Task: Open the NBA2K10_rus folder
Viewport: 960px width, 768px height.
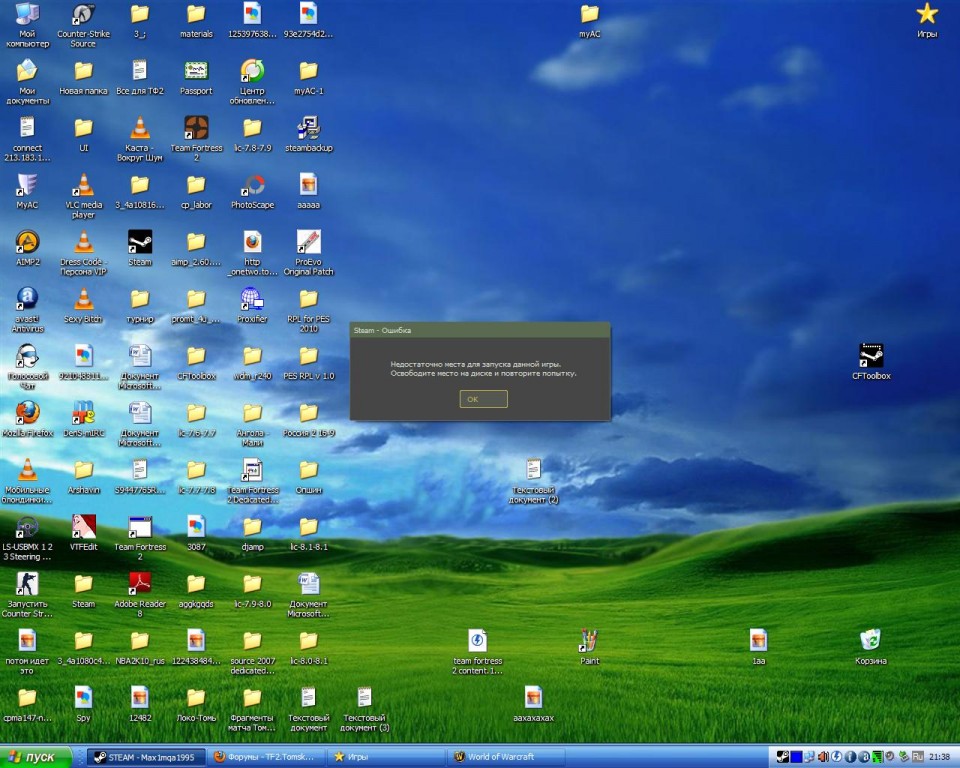Action: pyautogui.click(x=140, y=647)
